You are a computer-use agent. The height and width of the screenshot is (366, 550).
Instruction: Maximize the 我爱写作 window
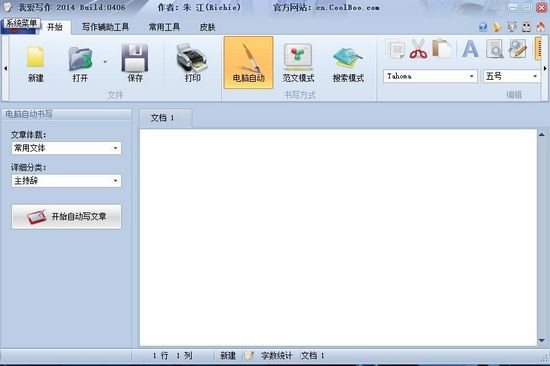528,7
